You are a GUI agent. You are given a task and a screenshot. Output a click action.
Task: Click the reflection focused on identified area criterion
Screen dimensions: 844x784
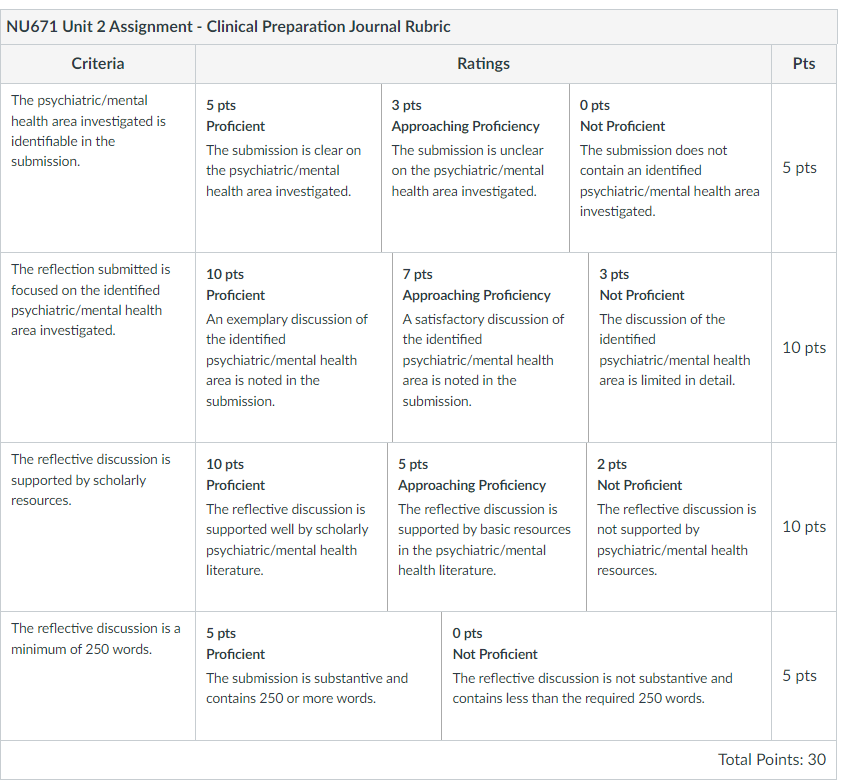[x=90, y=300]
